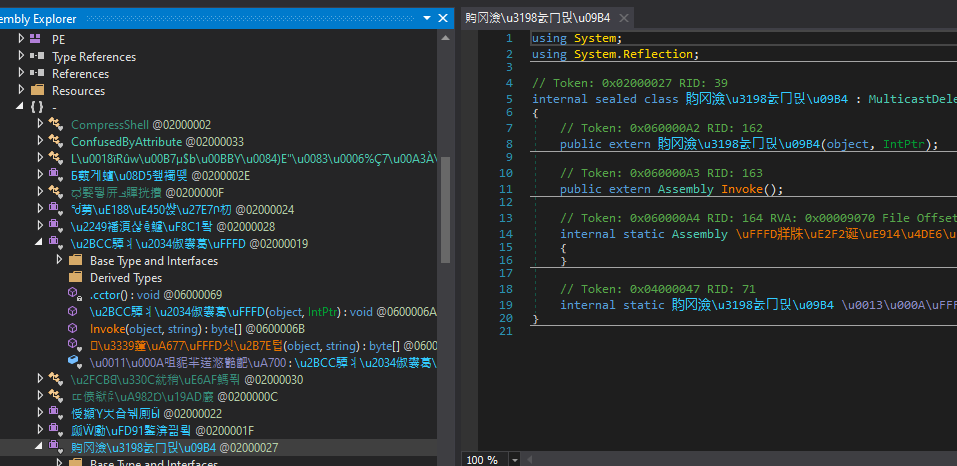This screenshot has width=957, height=466.
Task: Click the Type References node icon
Action: coord(37,57)
